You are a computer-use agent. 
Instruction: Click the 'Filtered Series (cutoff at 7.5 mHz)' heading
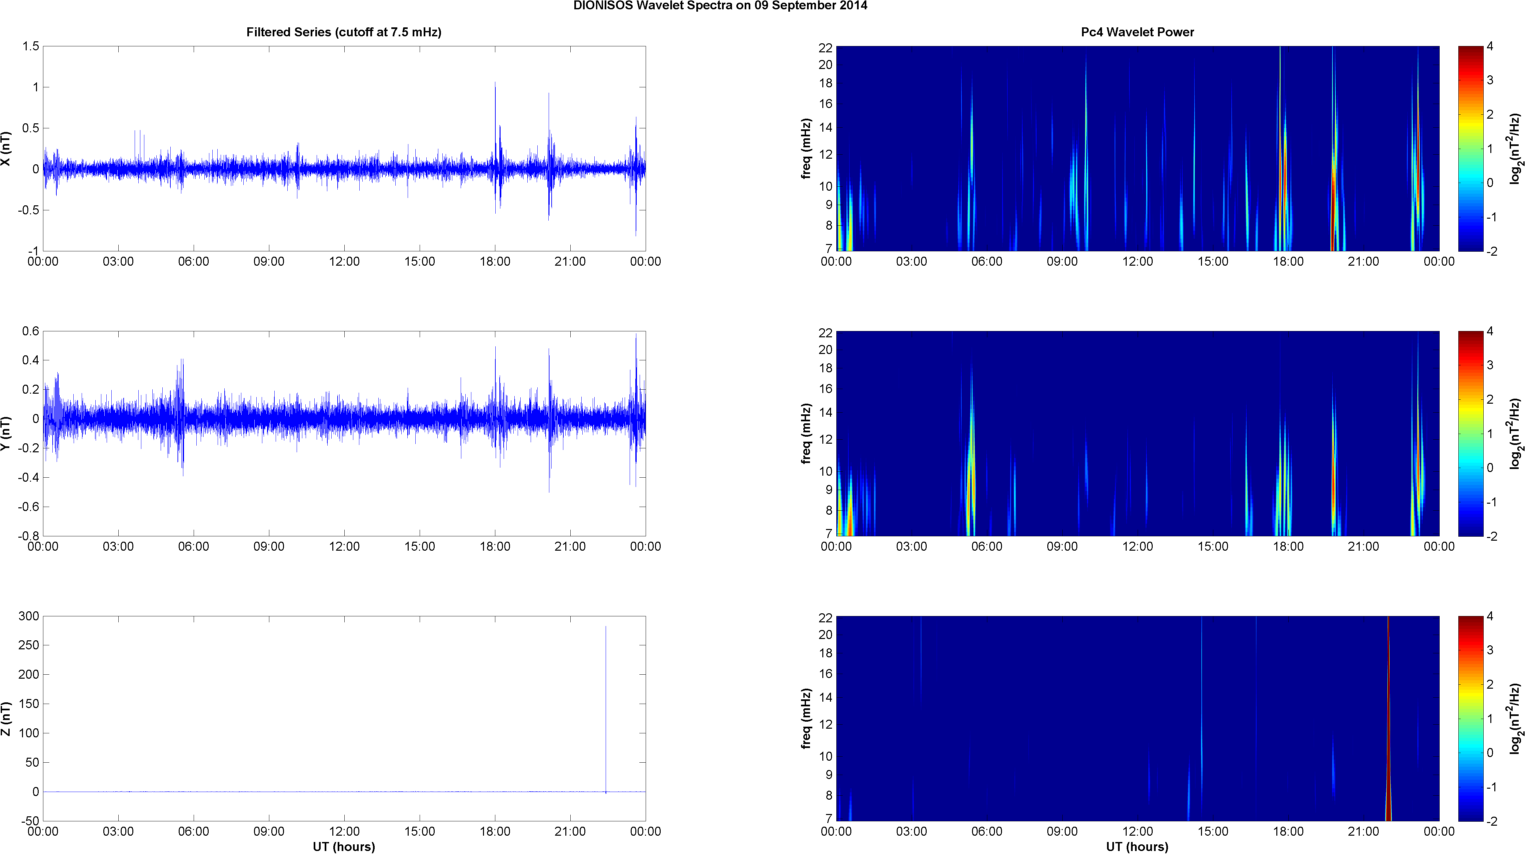click(x=344, y=32)
